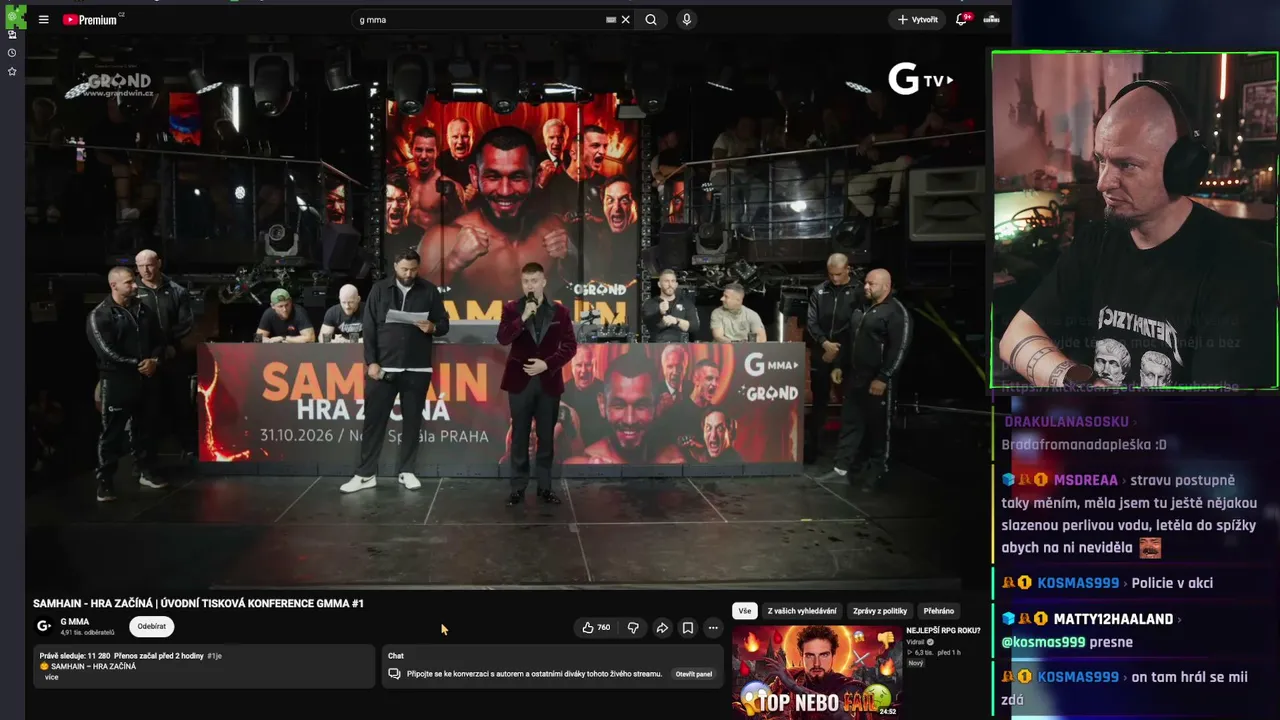This screenshot has height=720, width=1280.
Task: Open favorites star icon in sidebar
Action: (x=12, y=71)
